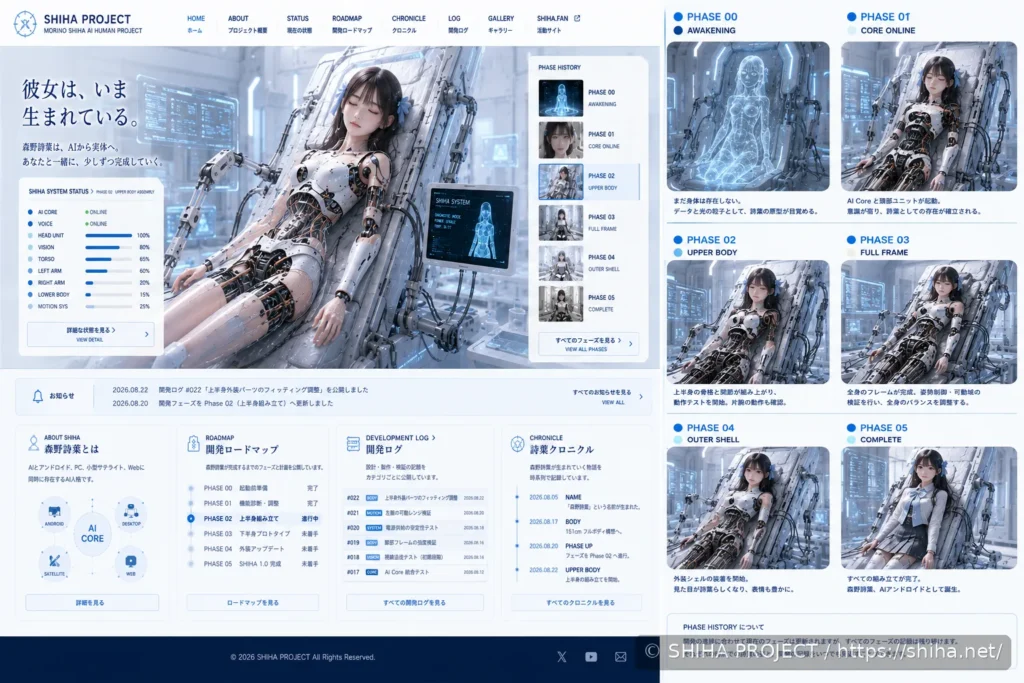The width and height of the screenshot is (1024, 683).
Task: Select the PHASE 03 roadmap marker dot
Action: click(191, 533)
